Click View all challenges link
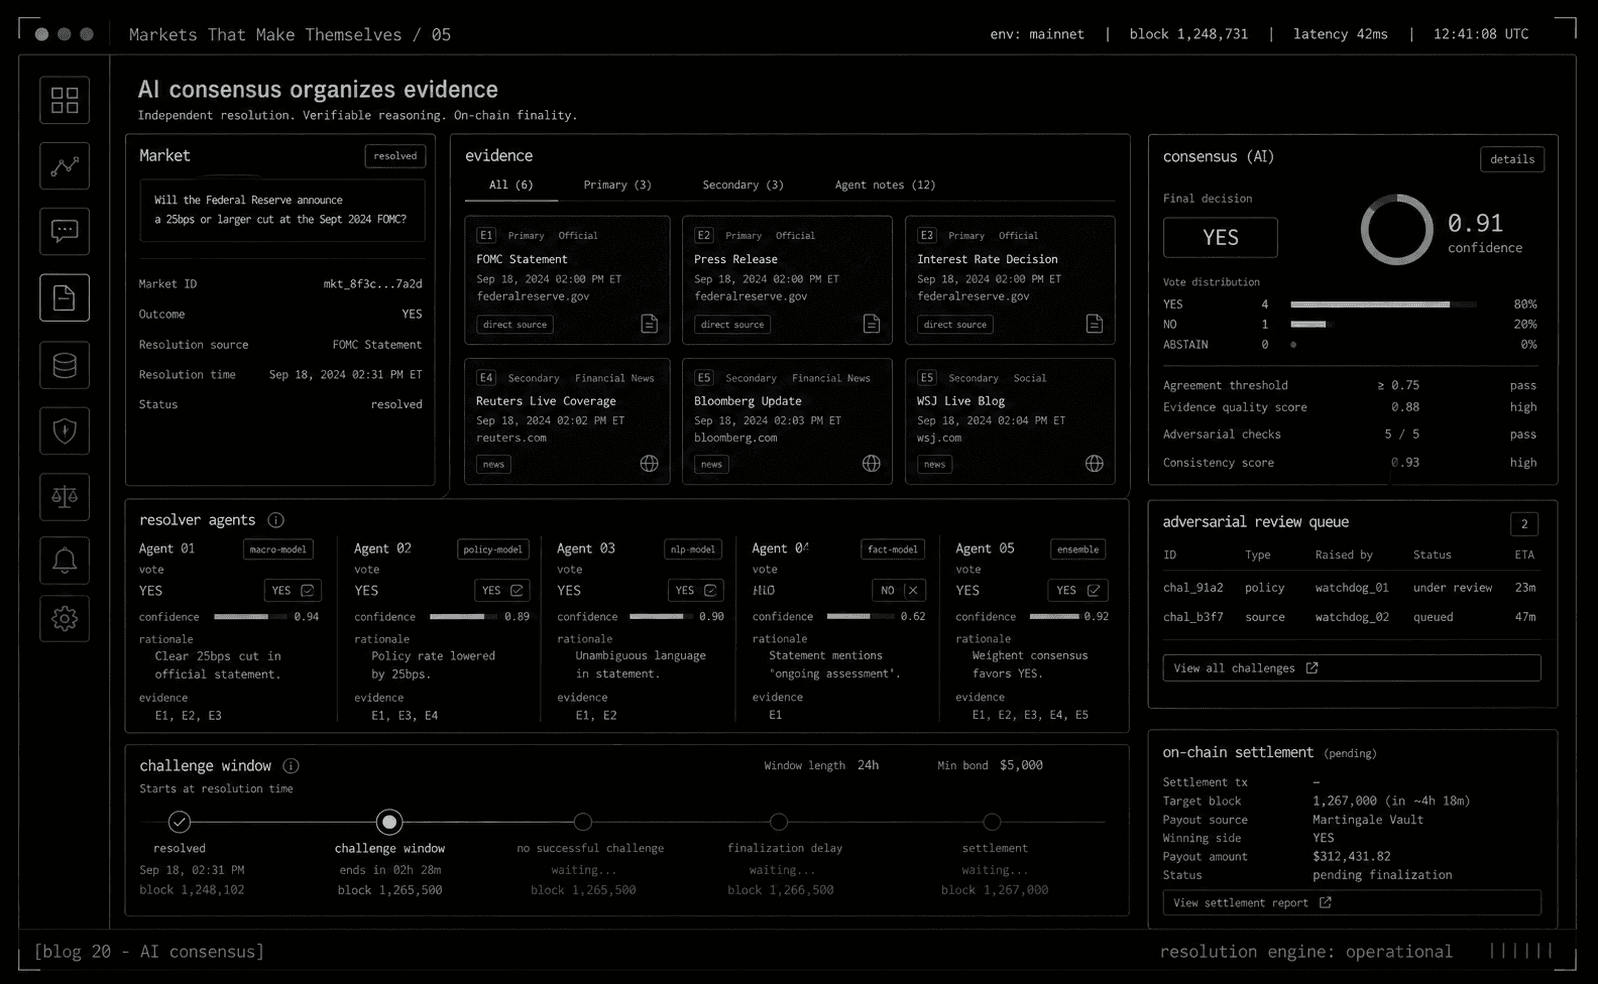This screenshot has width=1598, height=984. pyautogui.click(x=1351, y=668)
